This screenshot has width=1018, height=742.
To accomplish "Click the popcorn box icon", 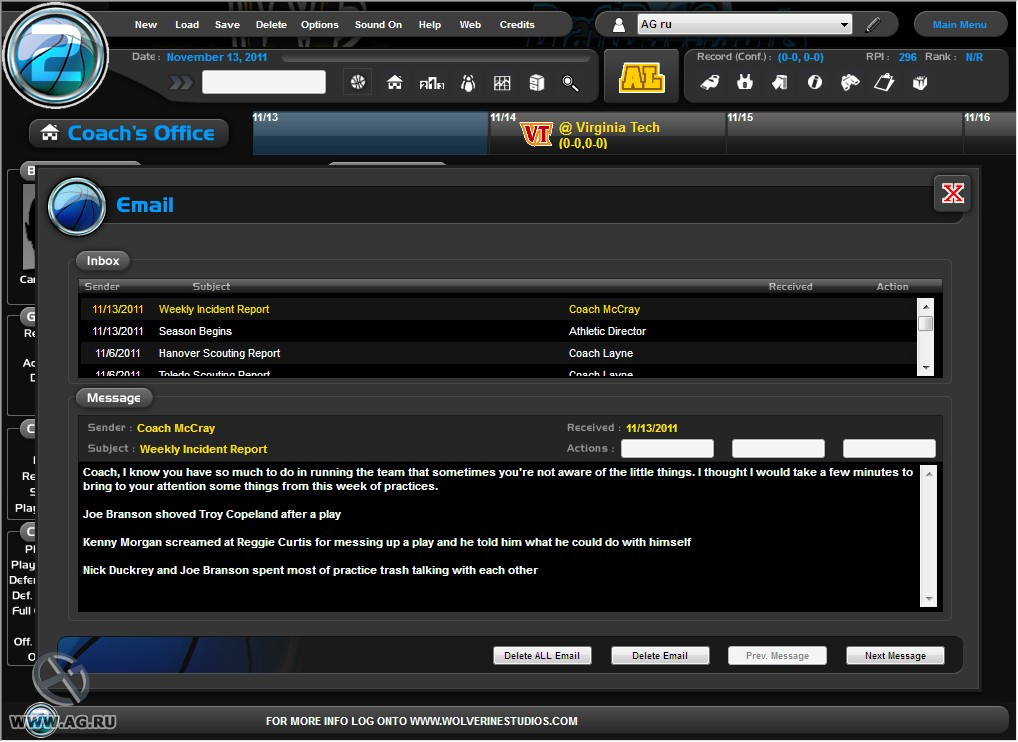I will 920,82.
